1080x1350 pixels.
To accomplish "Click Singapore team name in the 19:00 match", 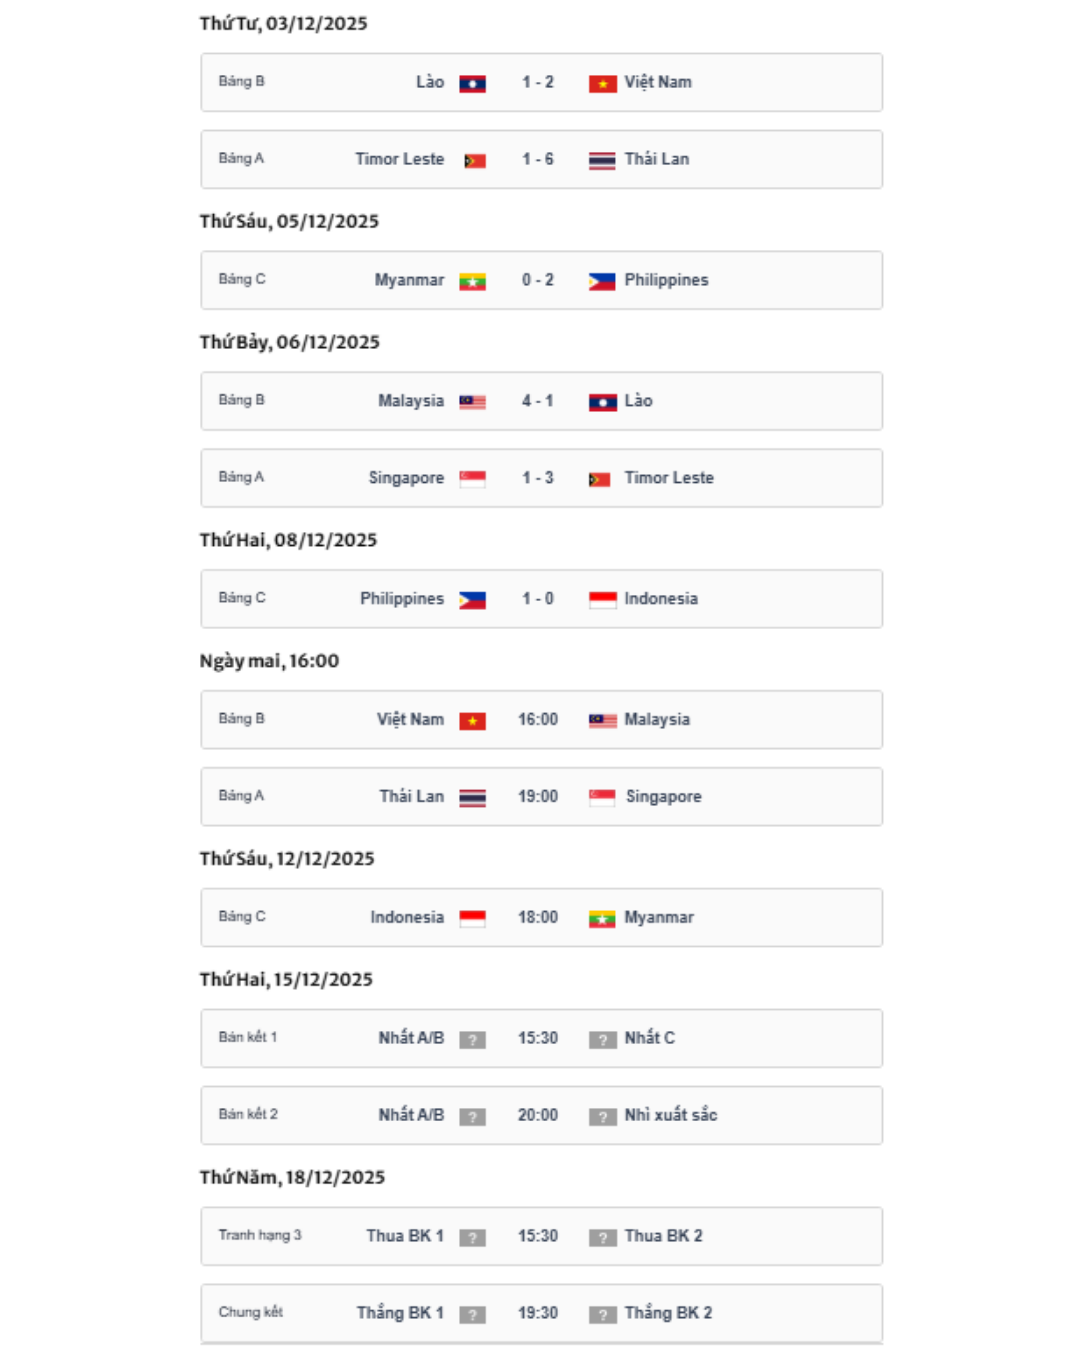I will pos(663,797).
